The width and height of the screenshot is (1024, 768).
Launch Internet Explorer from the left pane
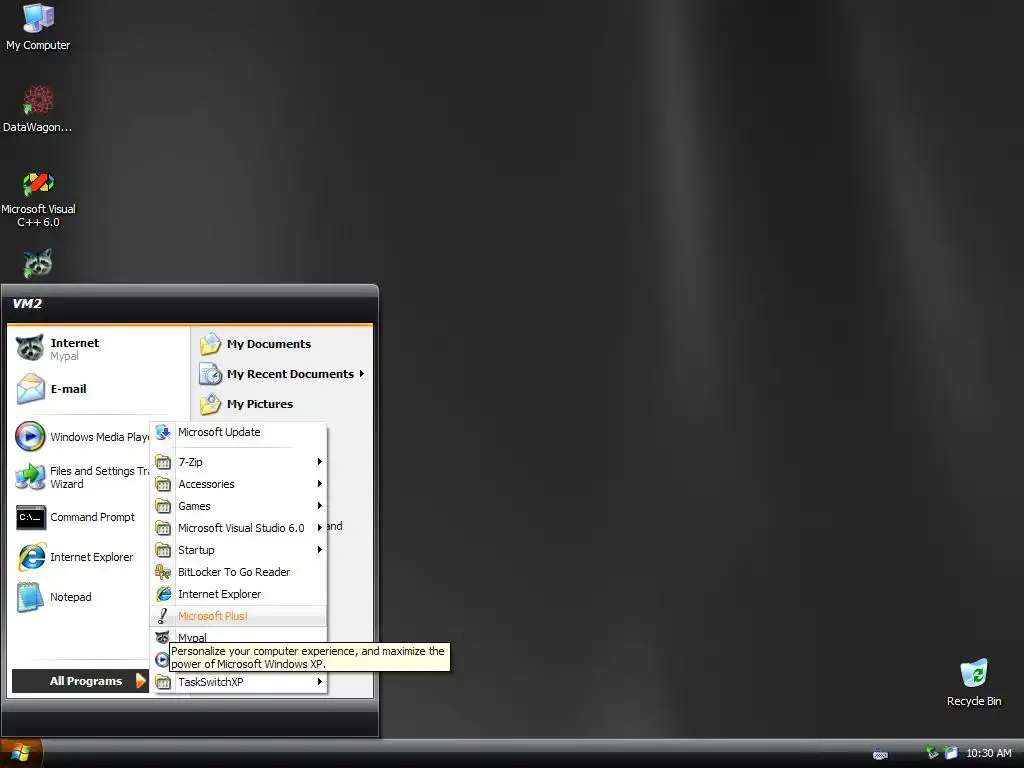82,557
